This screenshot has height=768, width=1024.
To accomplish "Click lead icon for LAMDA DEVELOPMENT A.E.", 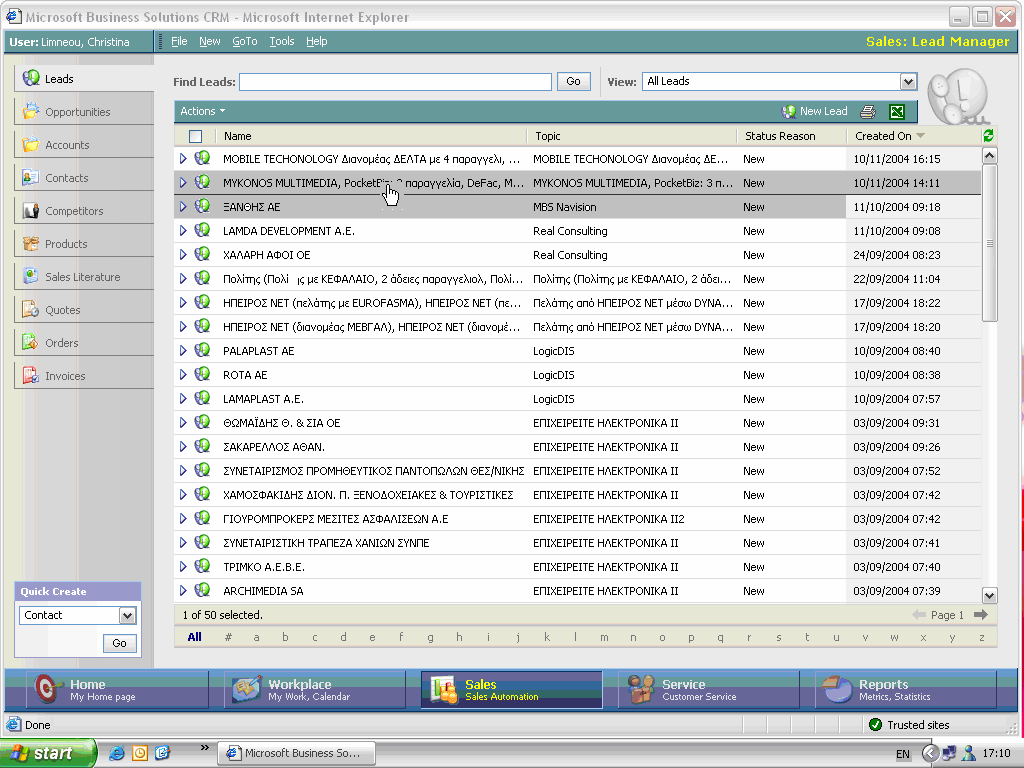I will pyautogui.click(x=202, y=230).
